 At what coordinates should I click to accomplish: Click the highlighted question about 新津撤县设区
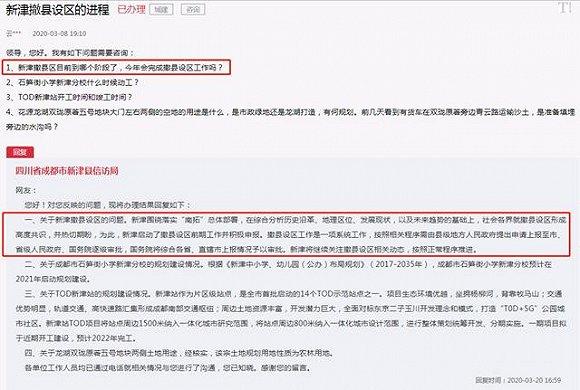point(117,67)
